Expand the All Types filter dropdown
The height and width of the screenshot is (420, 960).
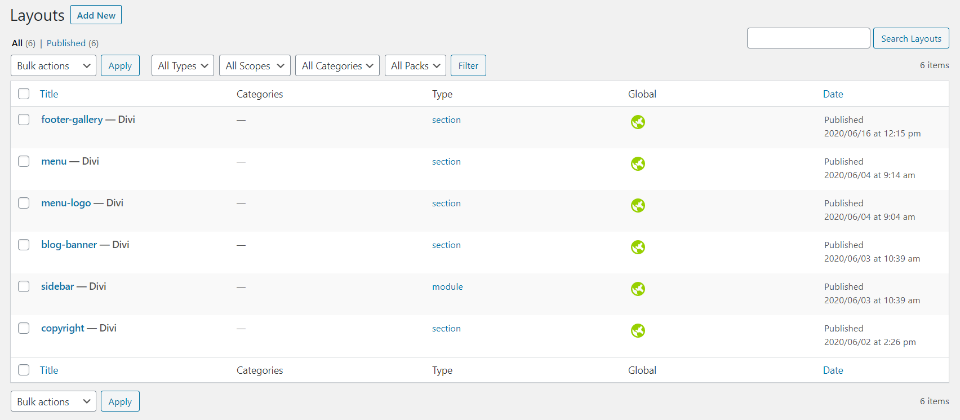pyautogui.click(x=183, y=66)
